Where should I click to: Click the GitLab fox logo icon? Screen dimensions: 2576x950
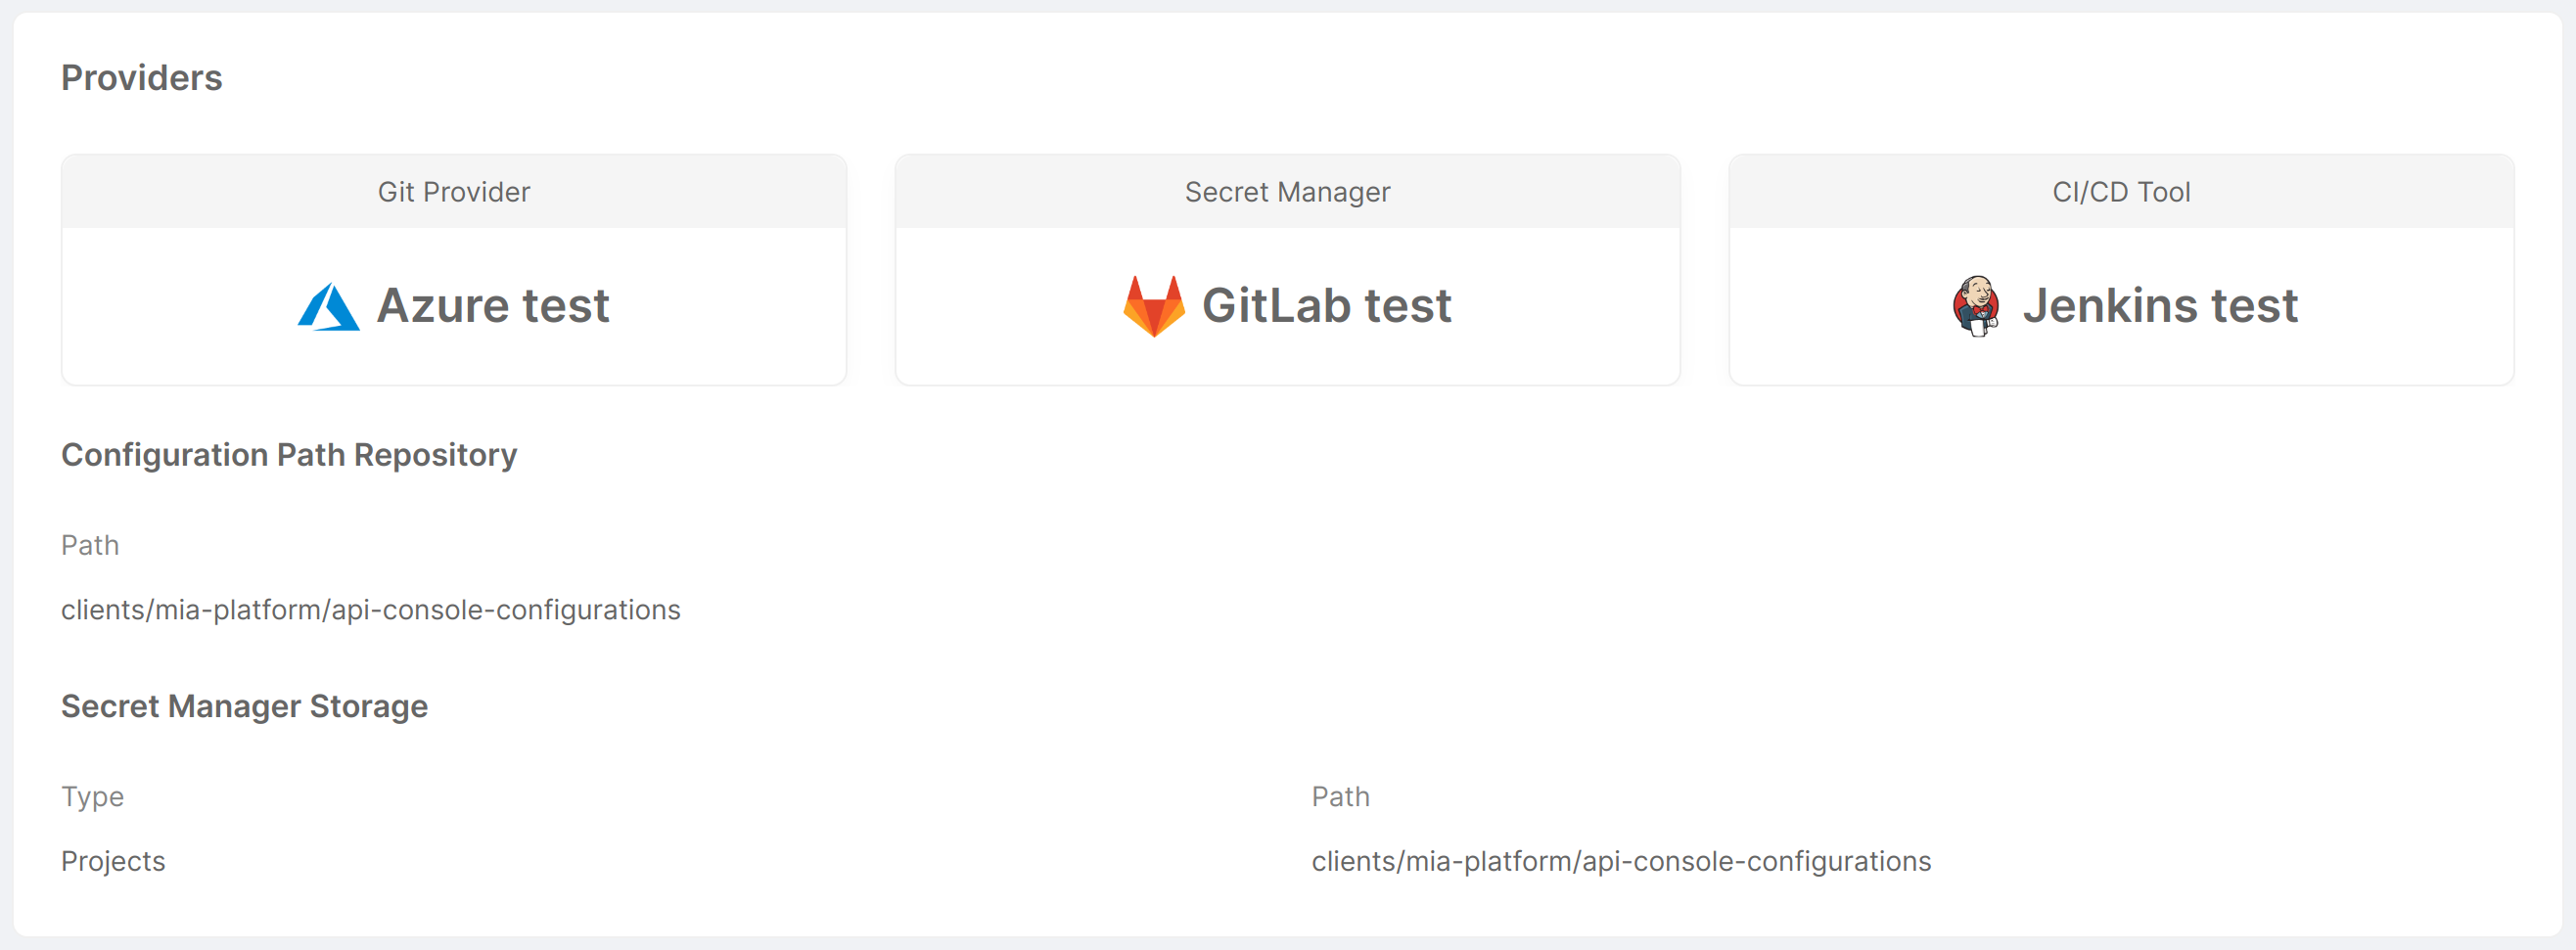(1153, 306)
